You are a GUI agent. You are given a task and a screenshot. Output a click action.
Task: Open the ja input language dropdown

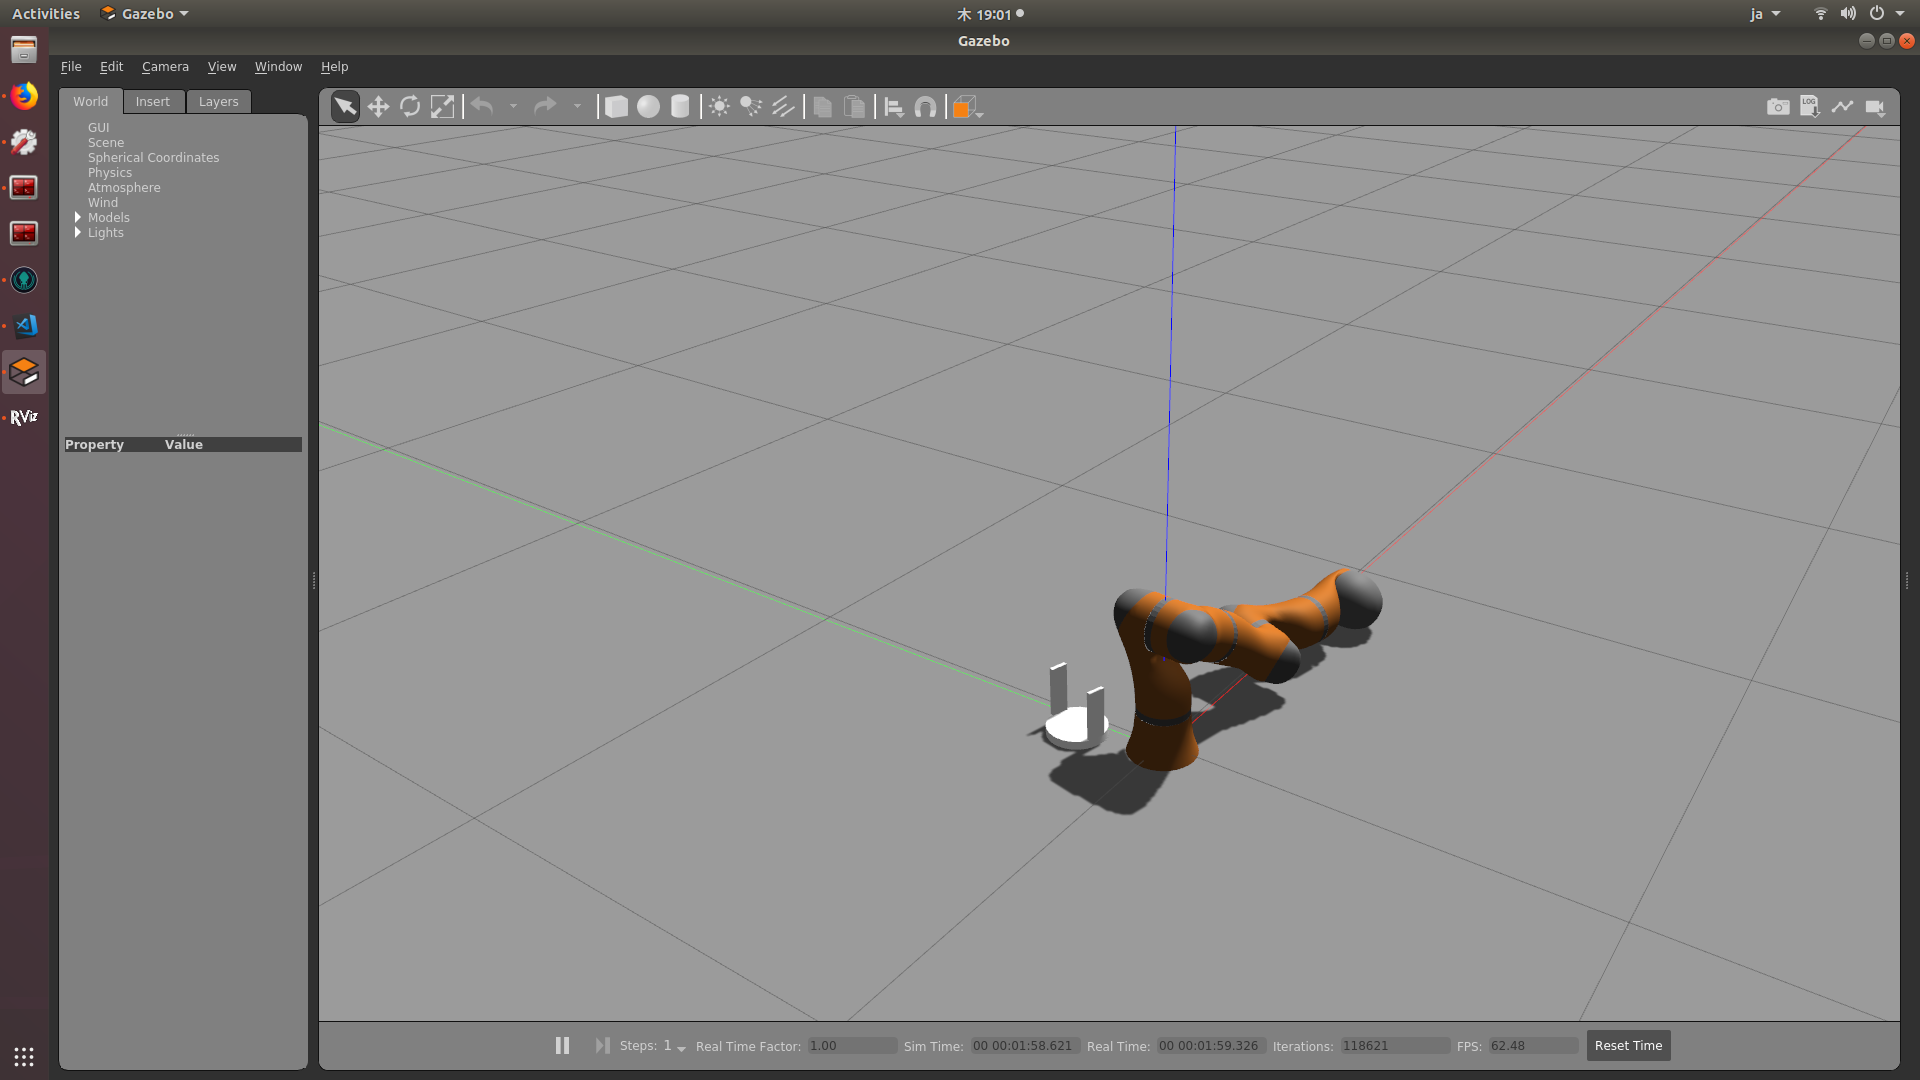point(1765,14)
